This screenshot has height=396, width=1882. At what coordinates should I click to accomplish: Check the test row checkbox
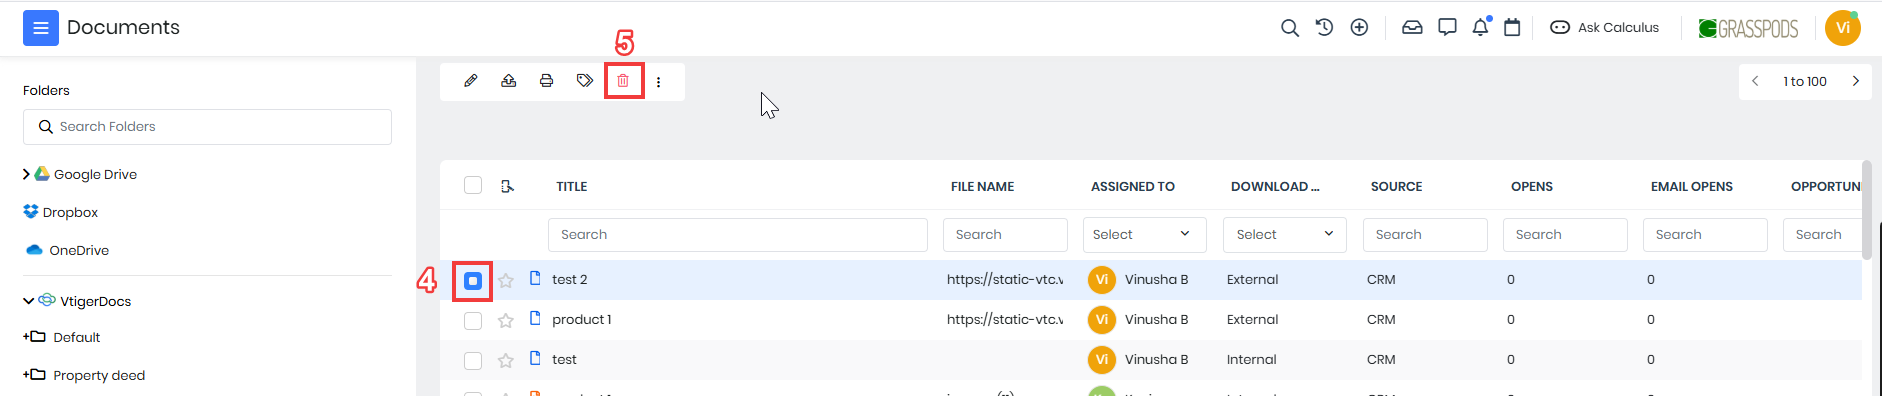473,361
